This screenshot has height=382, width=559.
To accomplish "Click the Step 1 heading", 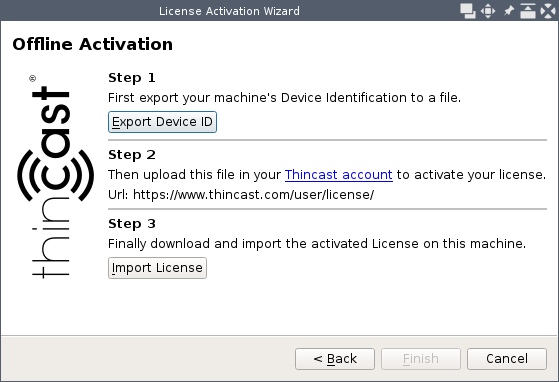I will coord(132,78).
